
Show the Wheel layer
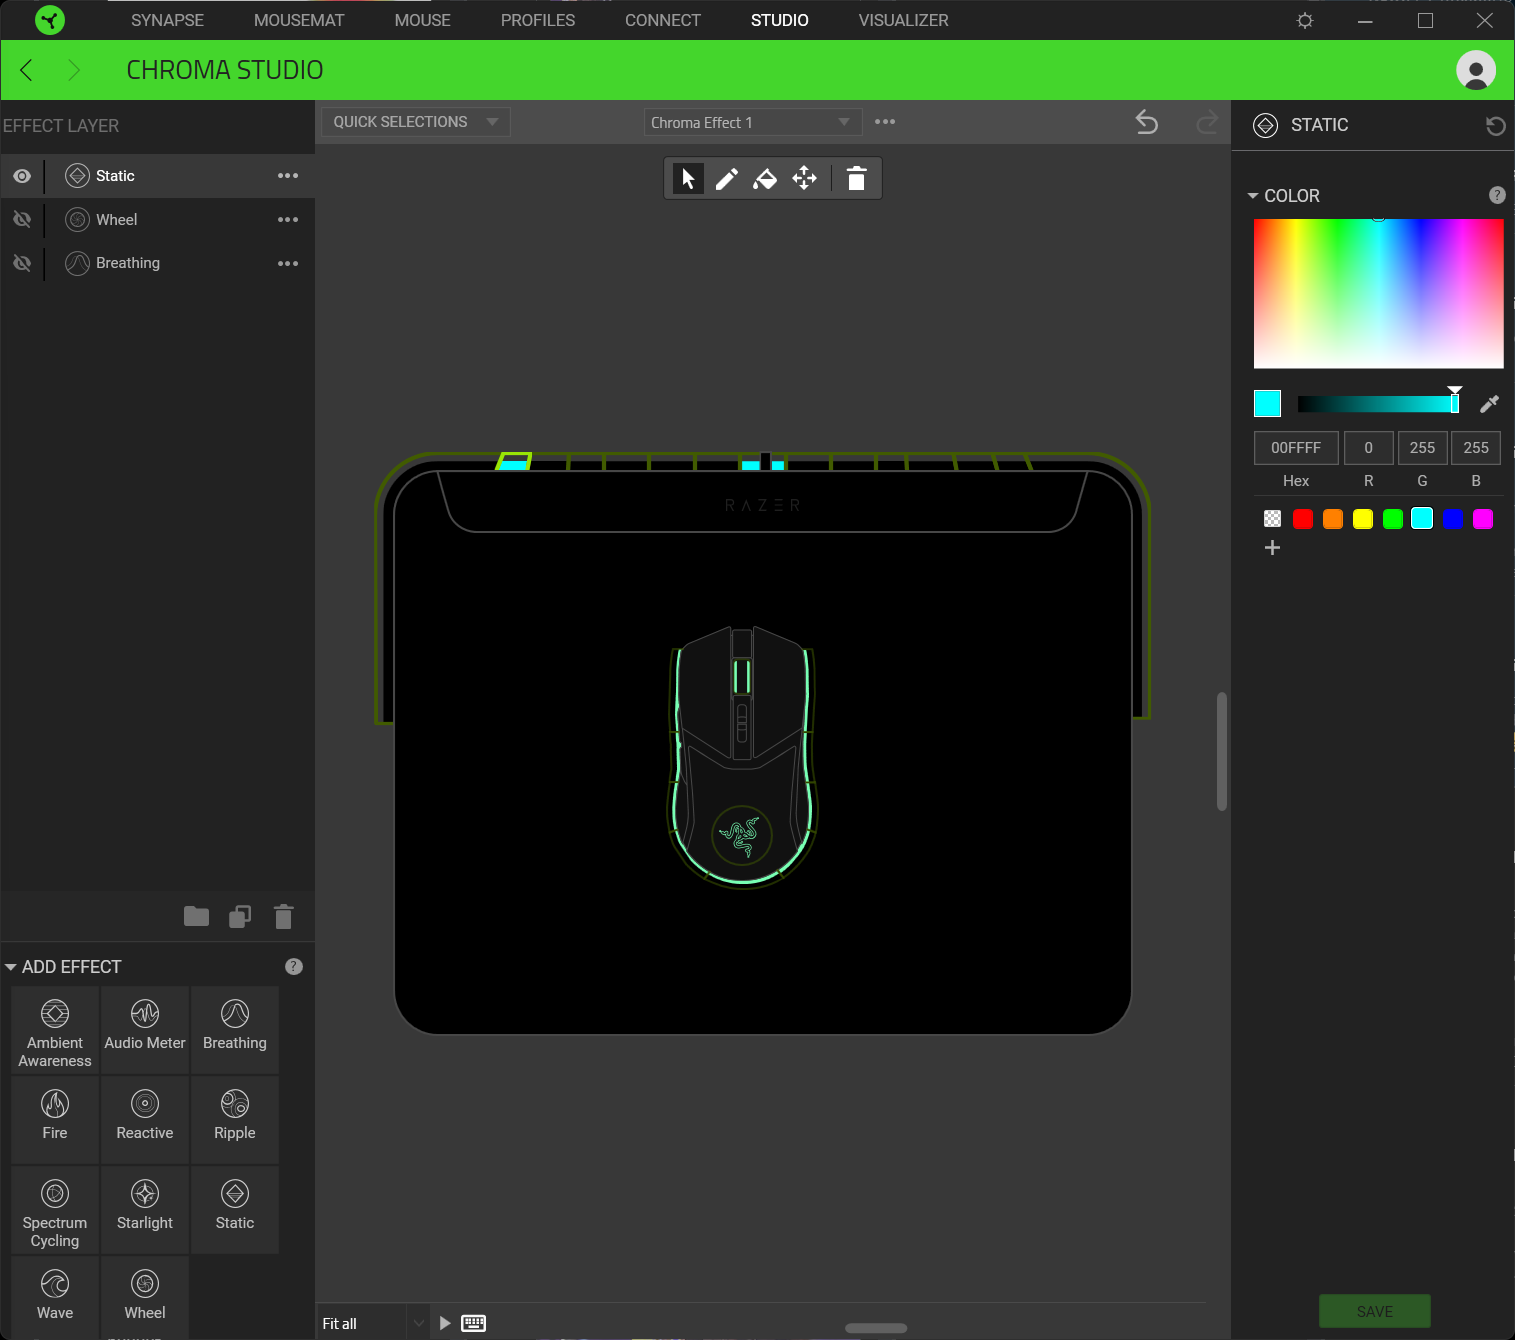pyautogui.click(x=22, y=219)
